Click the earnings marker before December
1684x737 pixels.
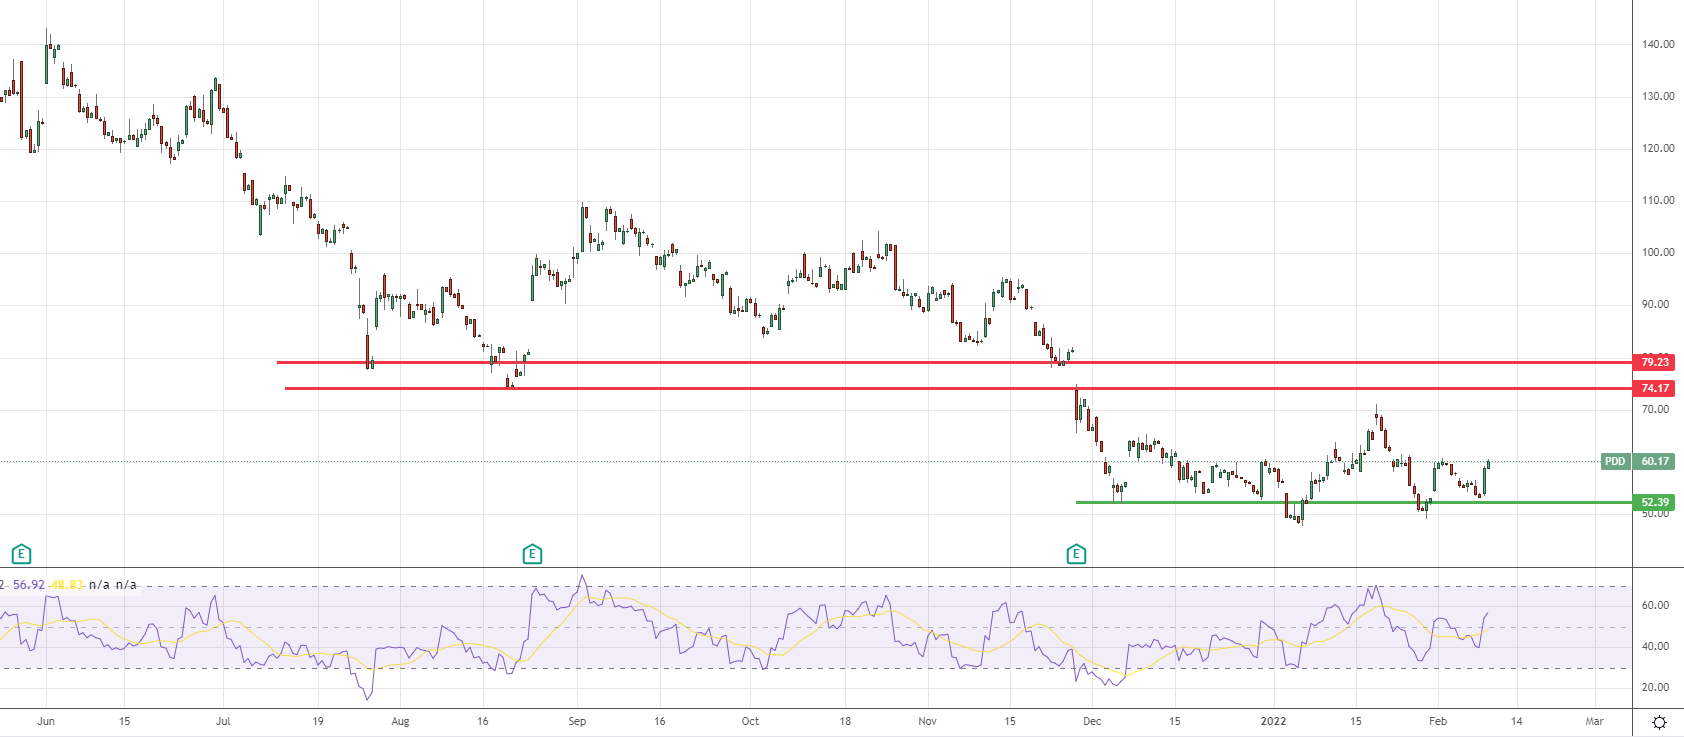[x=1076, y=554]
